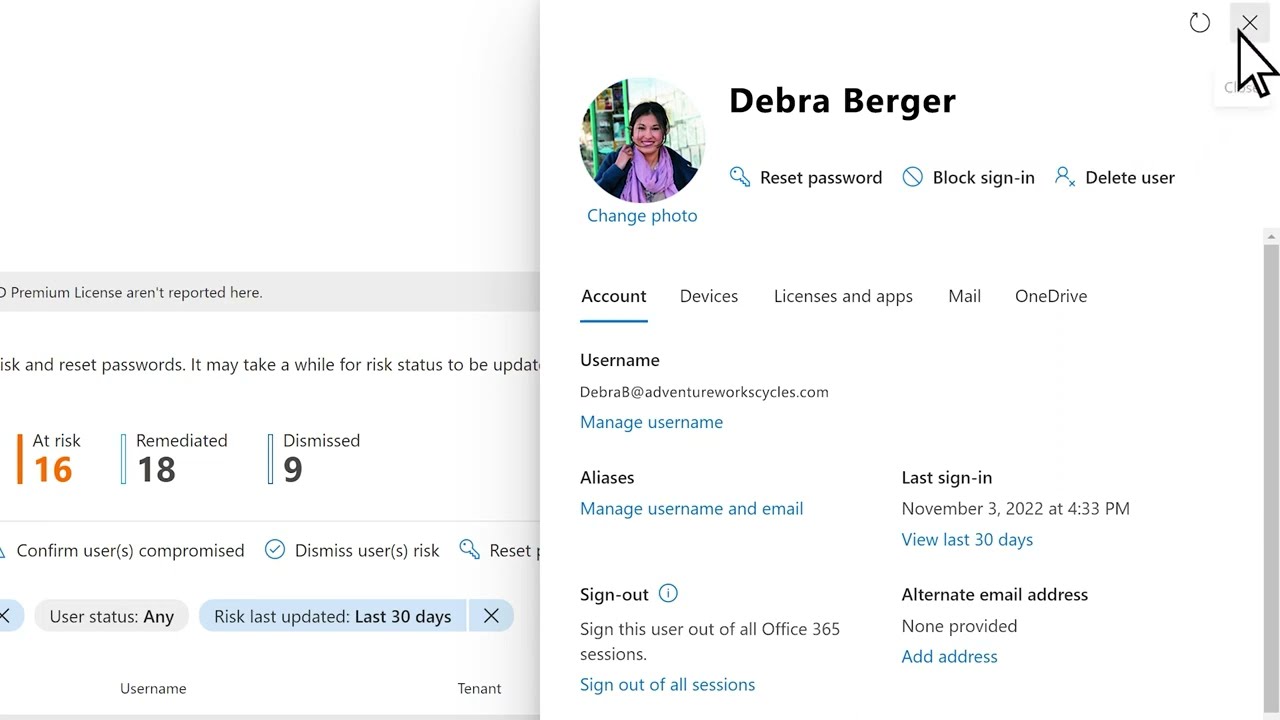Open the OneDrive tab
The image size is (1280, 720).
click(1051, 296)
